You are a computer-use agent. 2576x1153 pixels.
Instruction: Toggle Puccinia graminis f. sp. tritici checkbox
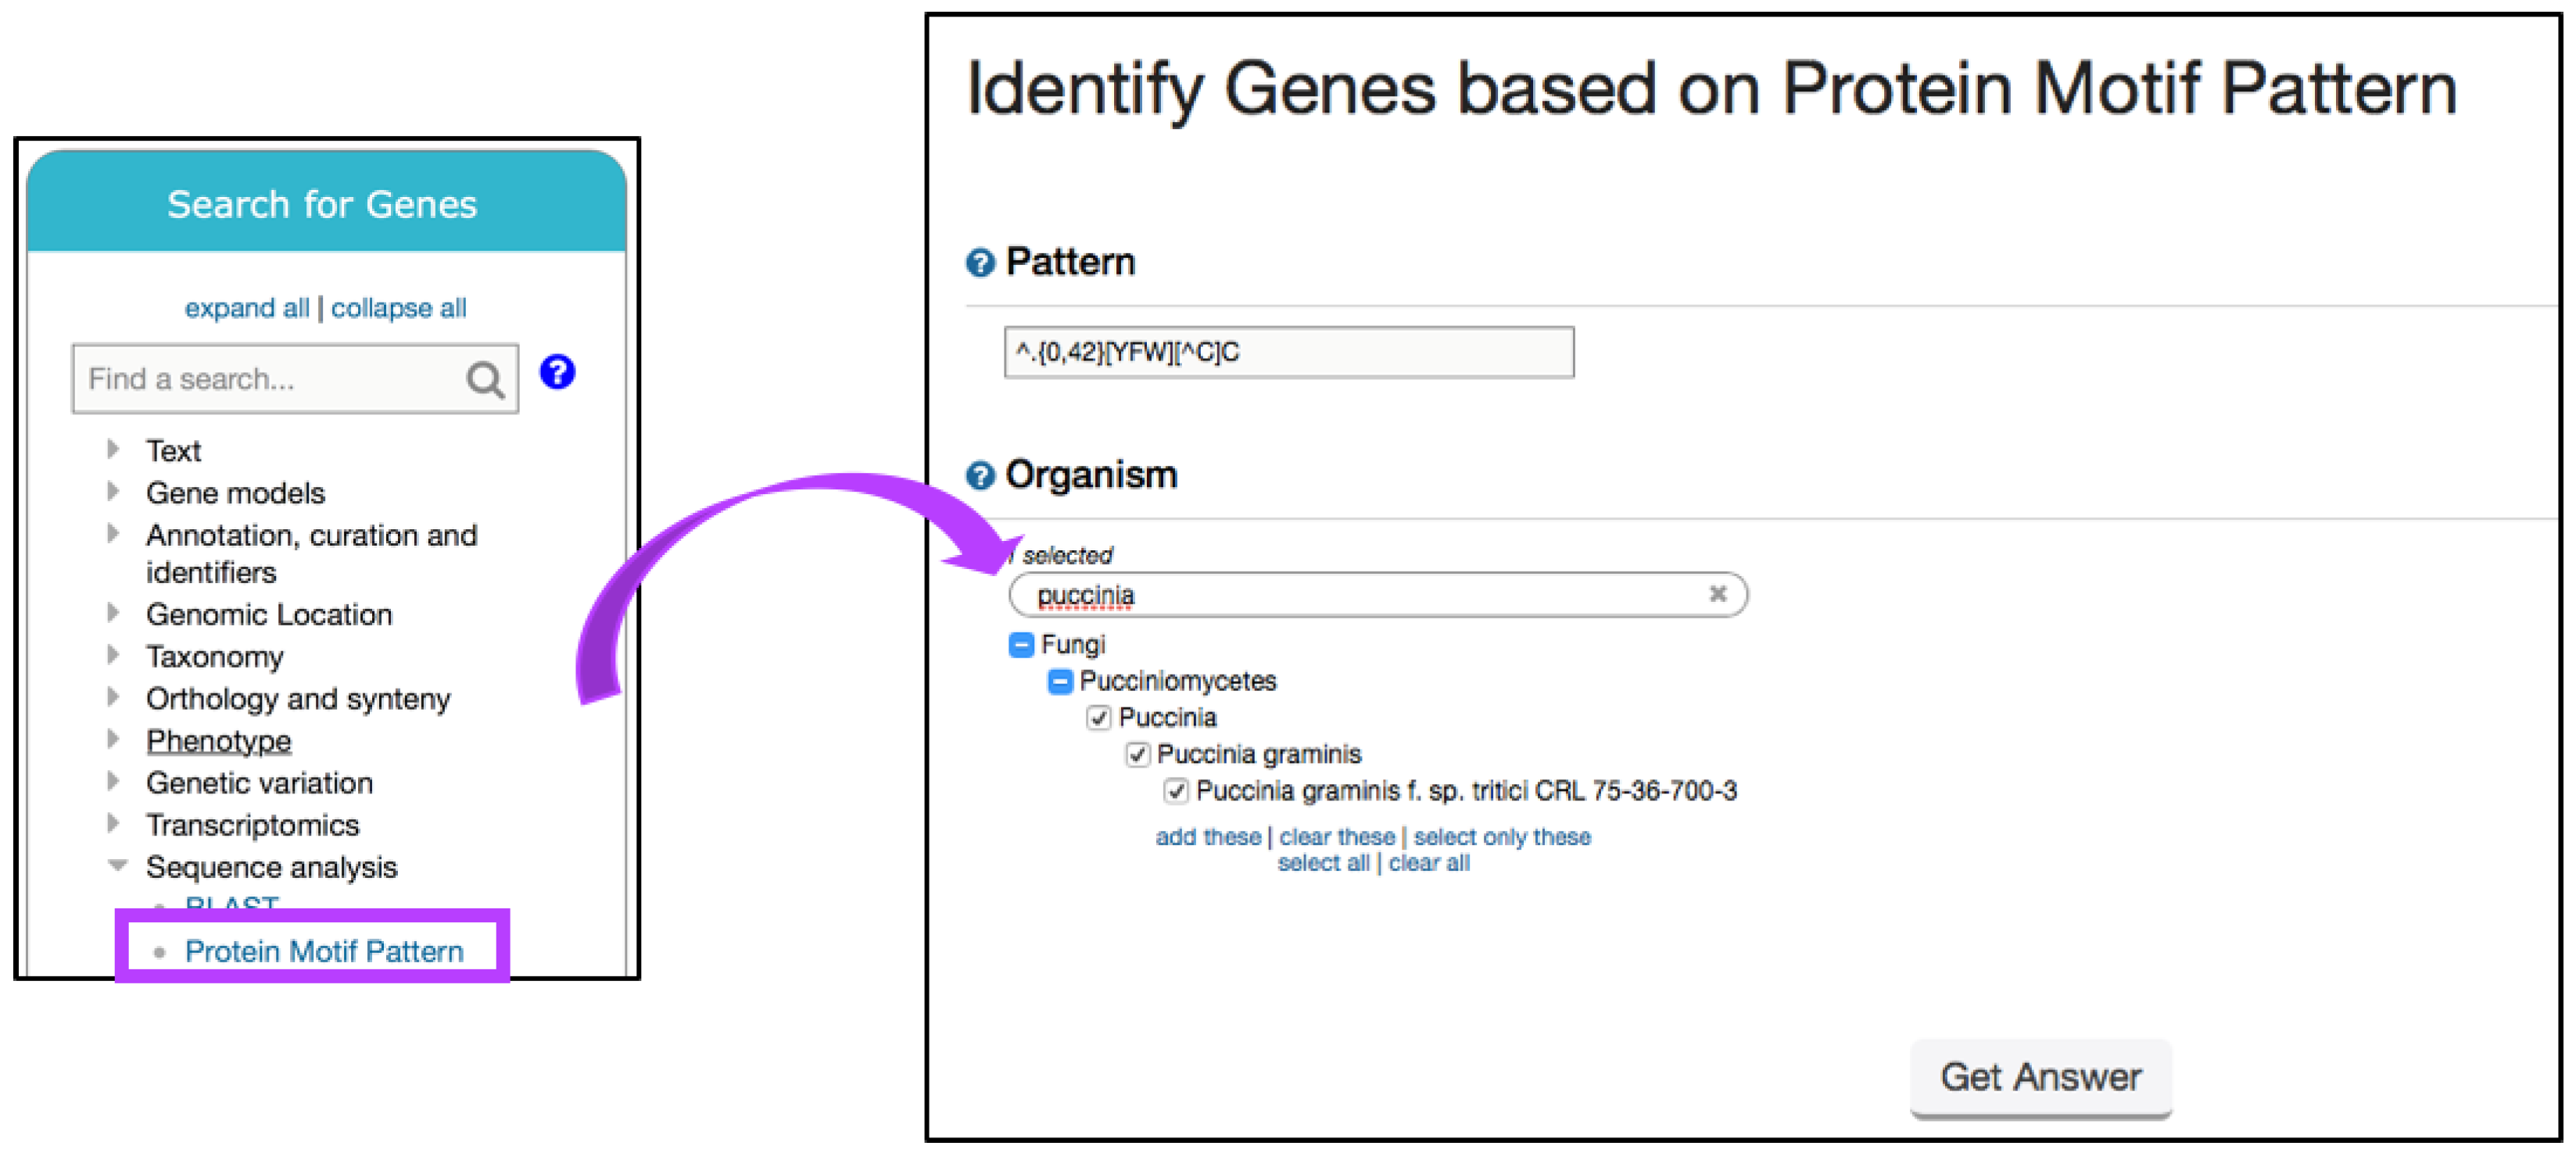(1176, 791)
